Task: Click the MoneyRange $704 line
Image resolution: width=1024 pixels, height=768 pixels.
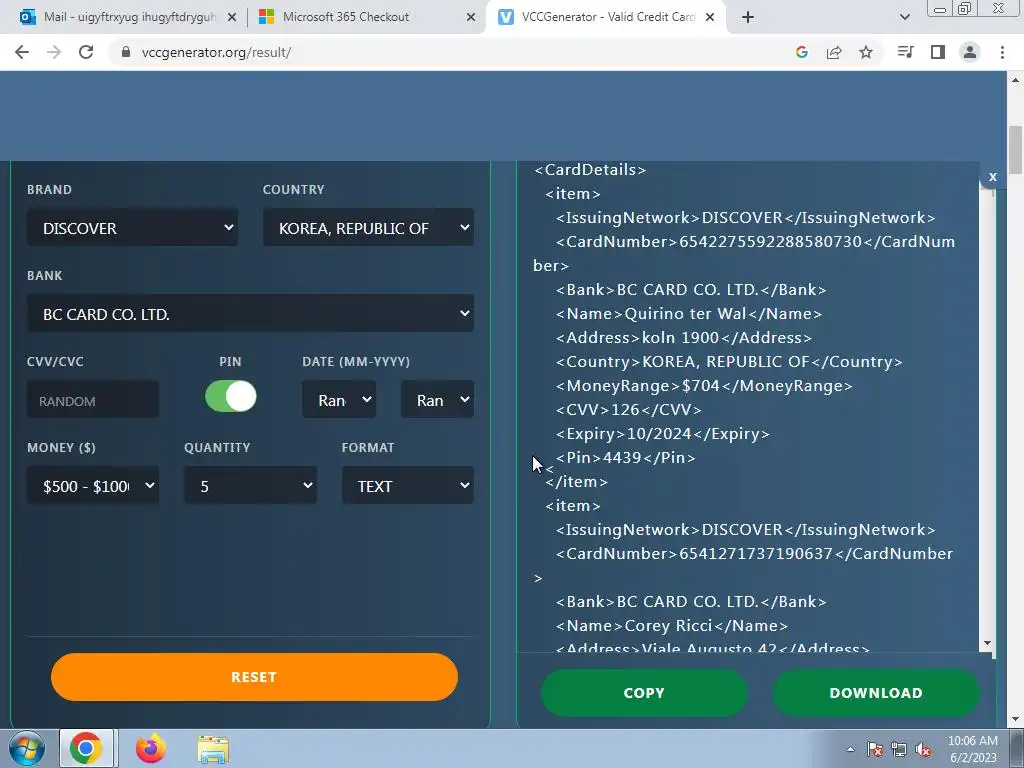Action: [704, 386]
